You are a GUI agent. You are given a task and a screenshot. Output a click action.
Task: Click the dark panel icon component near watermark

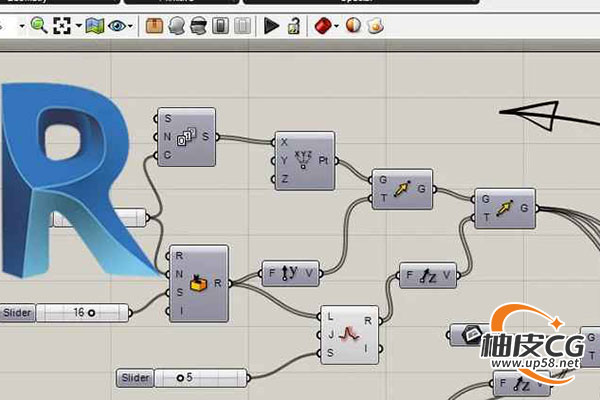(471, 335)
